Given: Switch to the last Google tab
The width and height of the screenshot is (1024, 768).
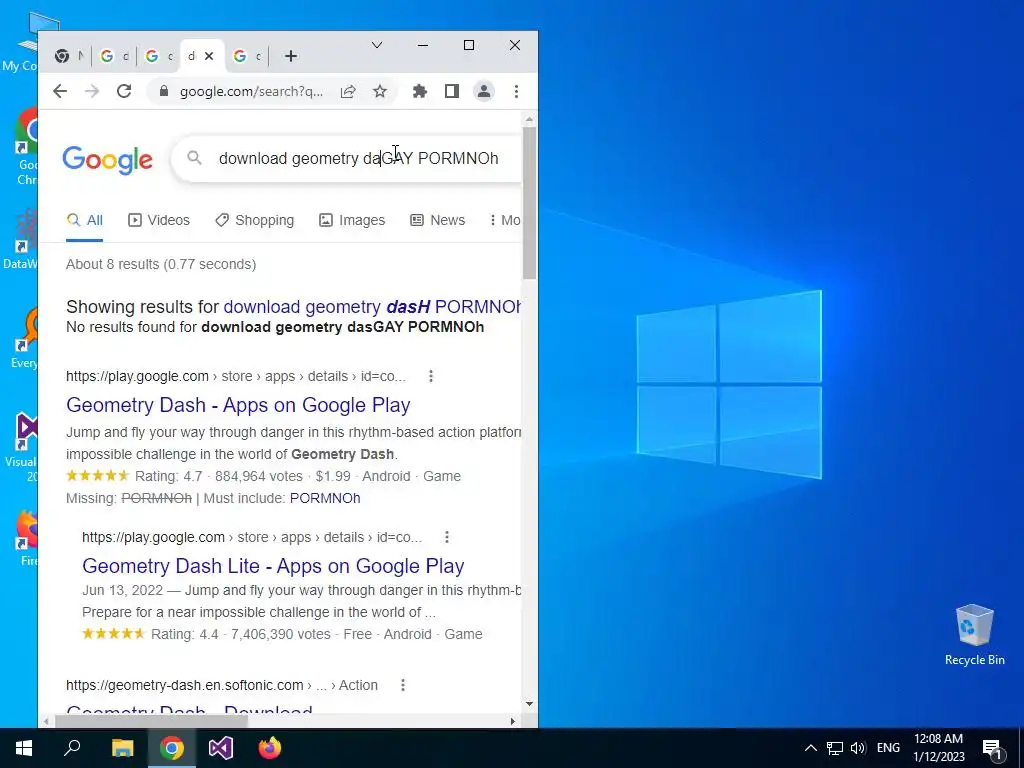Looking at the screenshot, I should [247, 56].
